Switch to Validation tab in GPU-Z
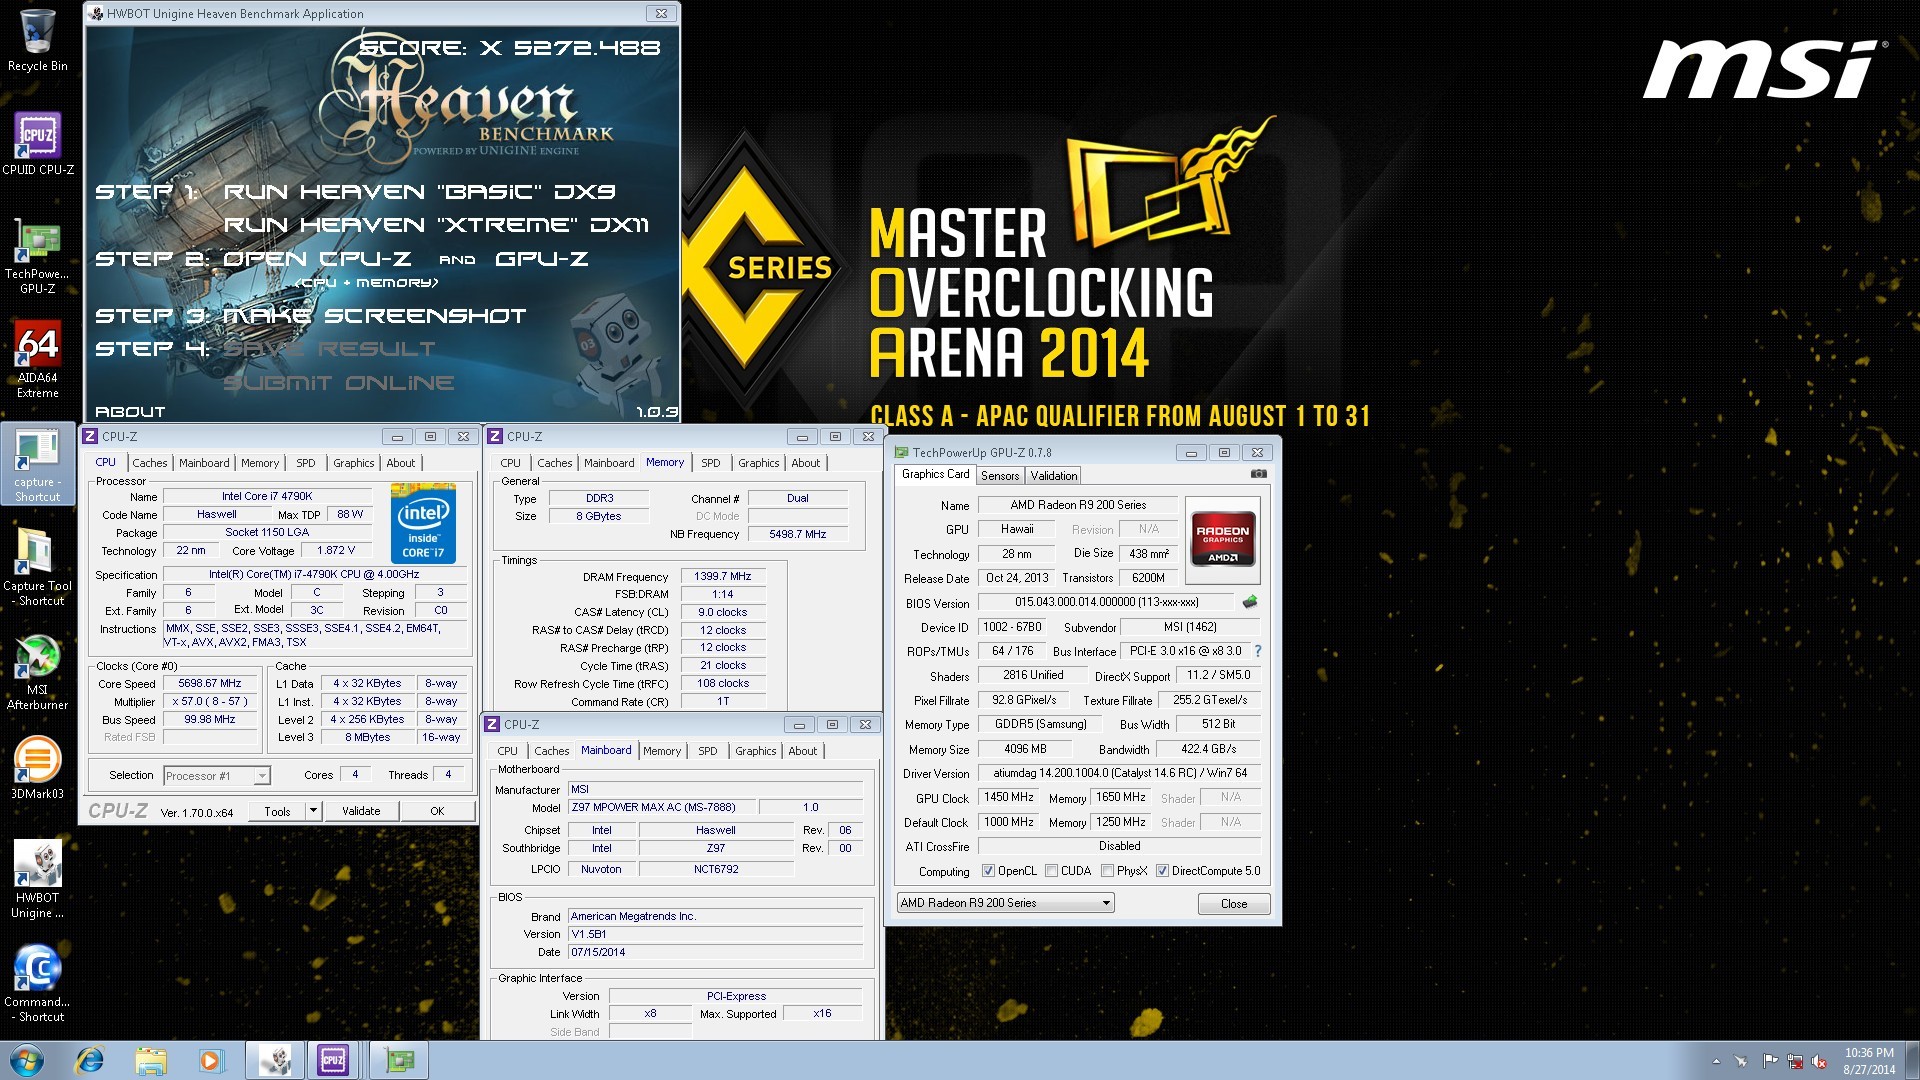 click(x=1054, y=476)
